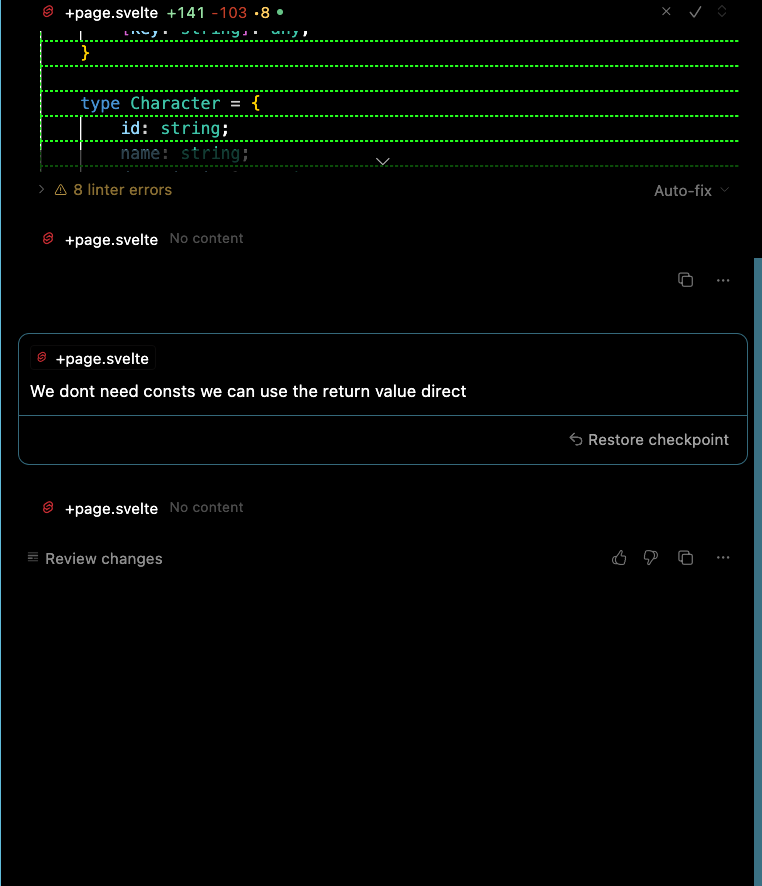Click the Review changes list icon
The image size is (762, 886).
(33, 558)
